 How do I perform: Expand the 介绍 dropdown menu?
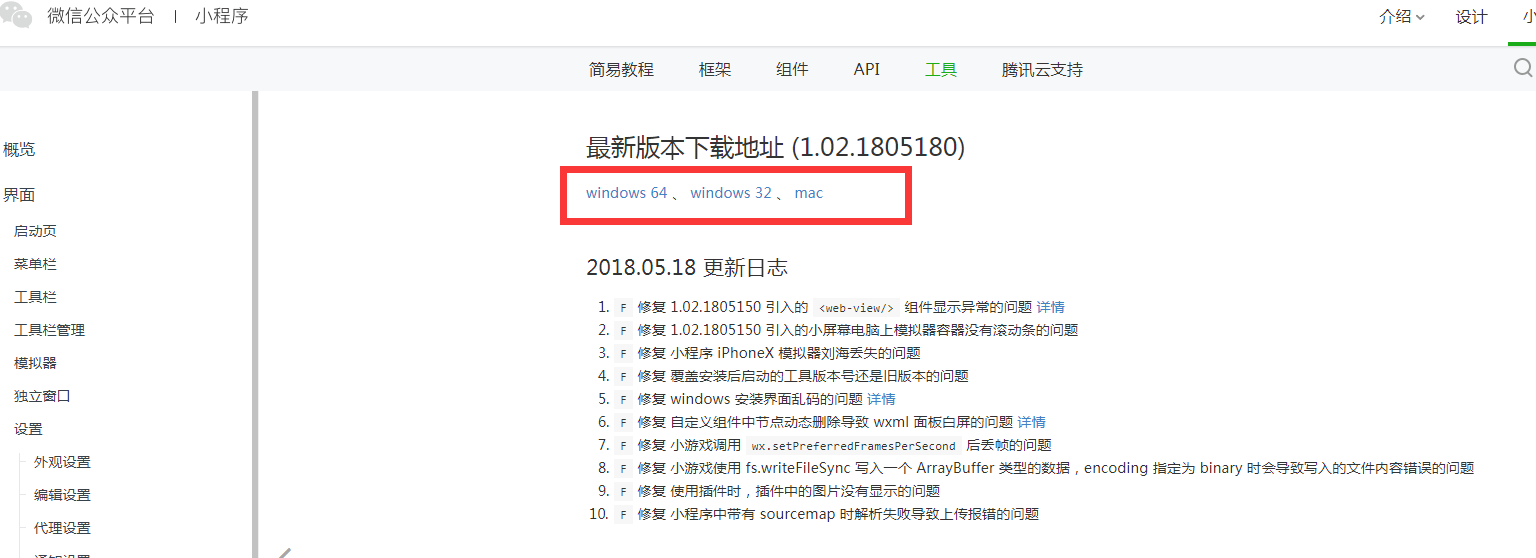point(1400,17)
